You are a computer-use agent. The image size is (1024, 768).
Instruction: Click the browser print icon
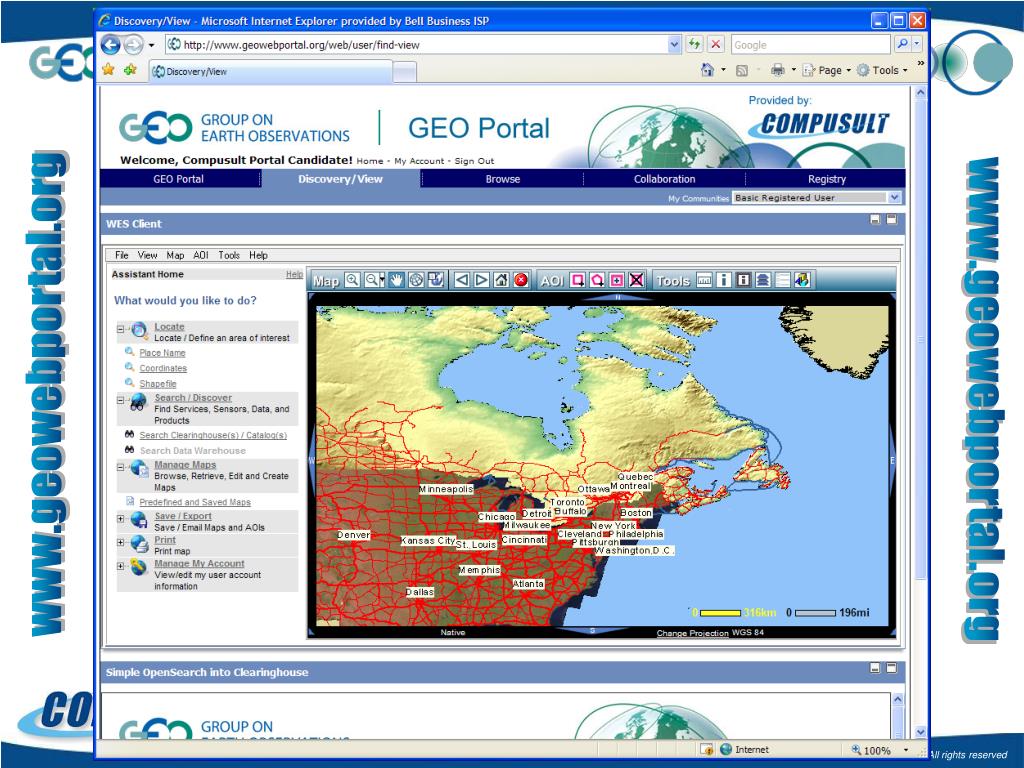pos(777,70)
